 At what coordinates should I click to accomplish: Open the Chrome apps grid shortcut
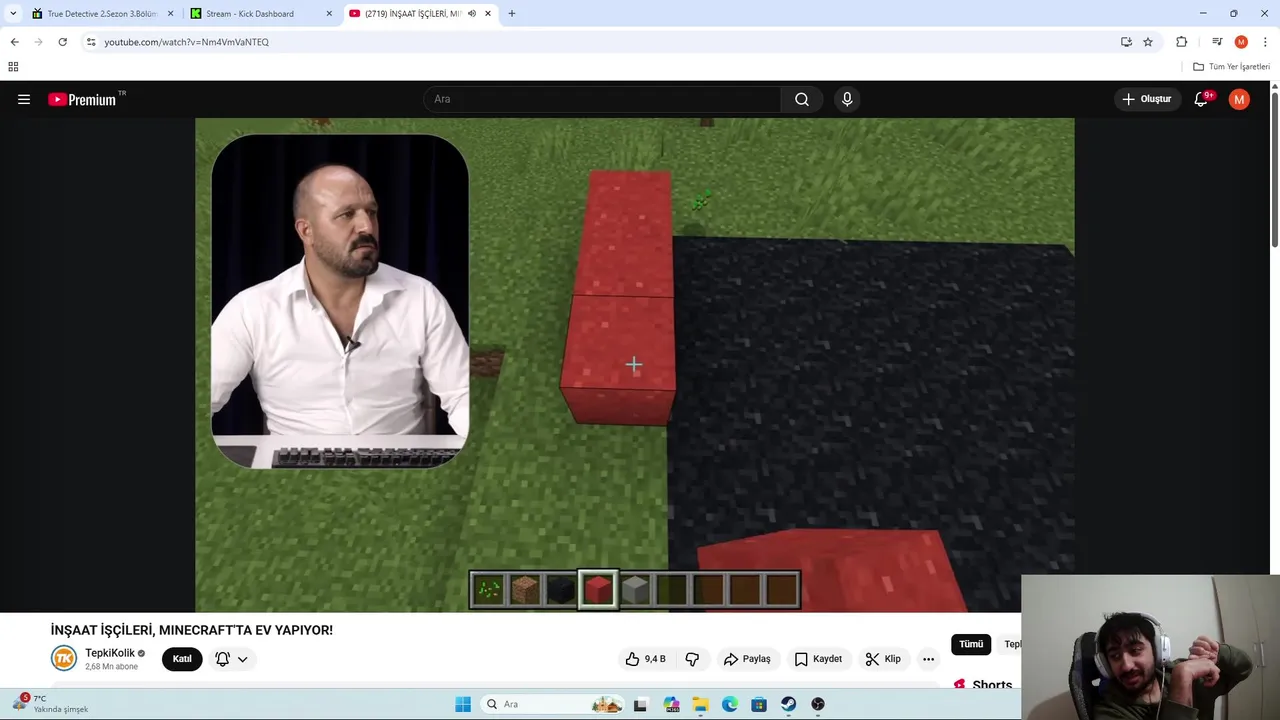coord(13,67)
